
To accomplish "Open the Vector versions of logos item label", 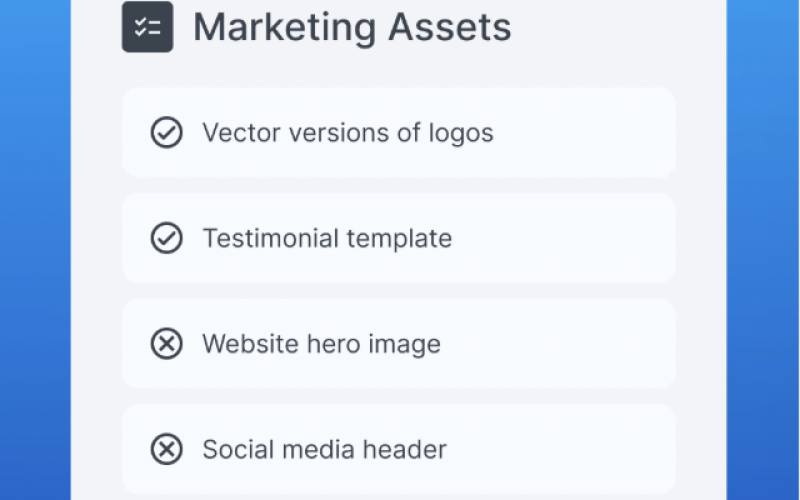I will [348, 133].
